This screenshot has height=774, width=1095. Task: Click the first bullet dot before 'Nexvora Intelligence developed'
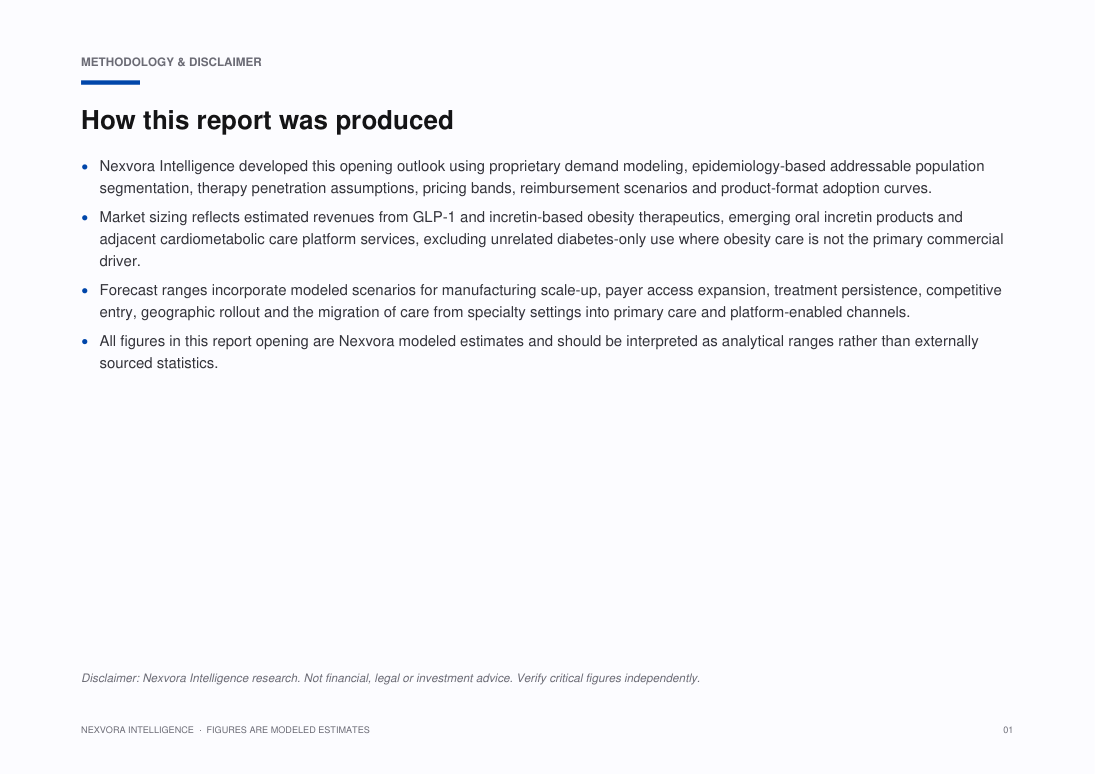coord(84,166)
